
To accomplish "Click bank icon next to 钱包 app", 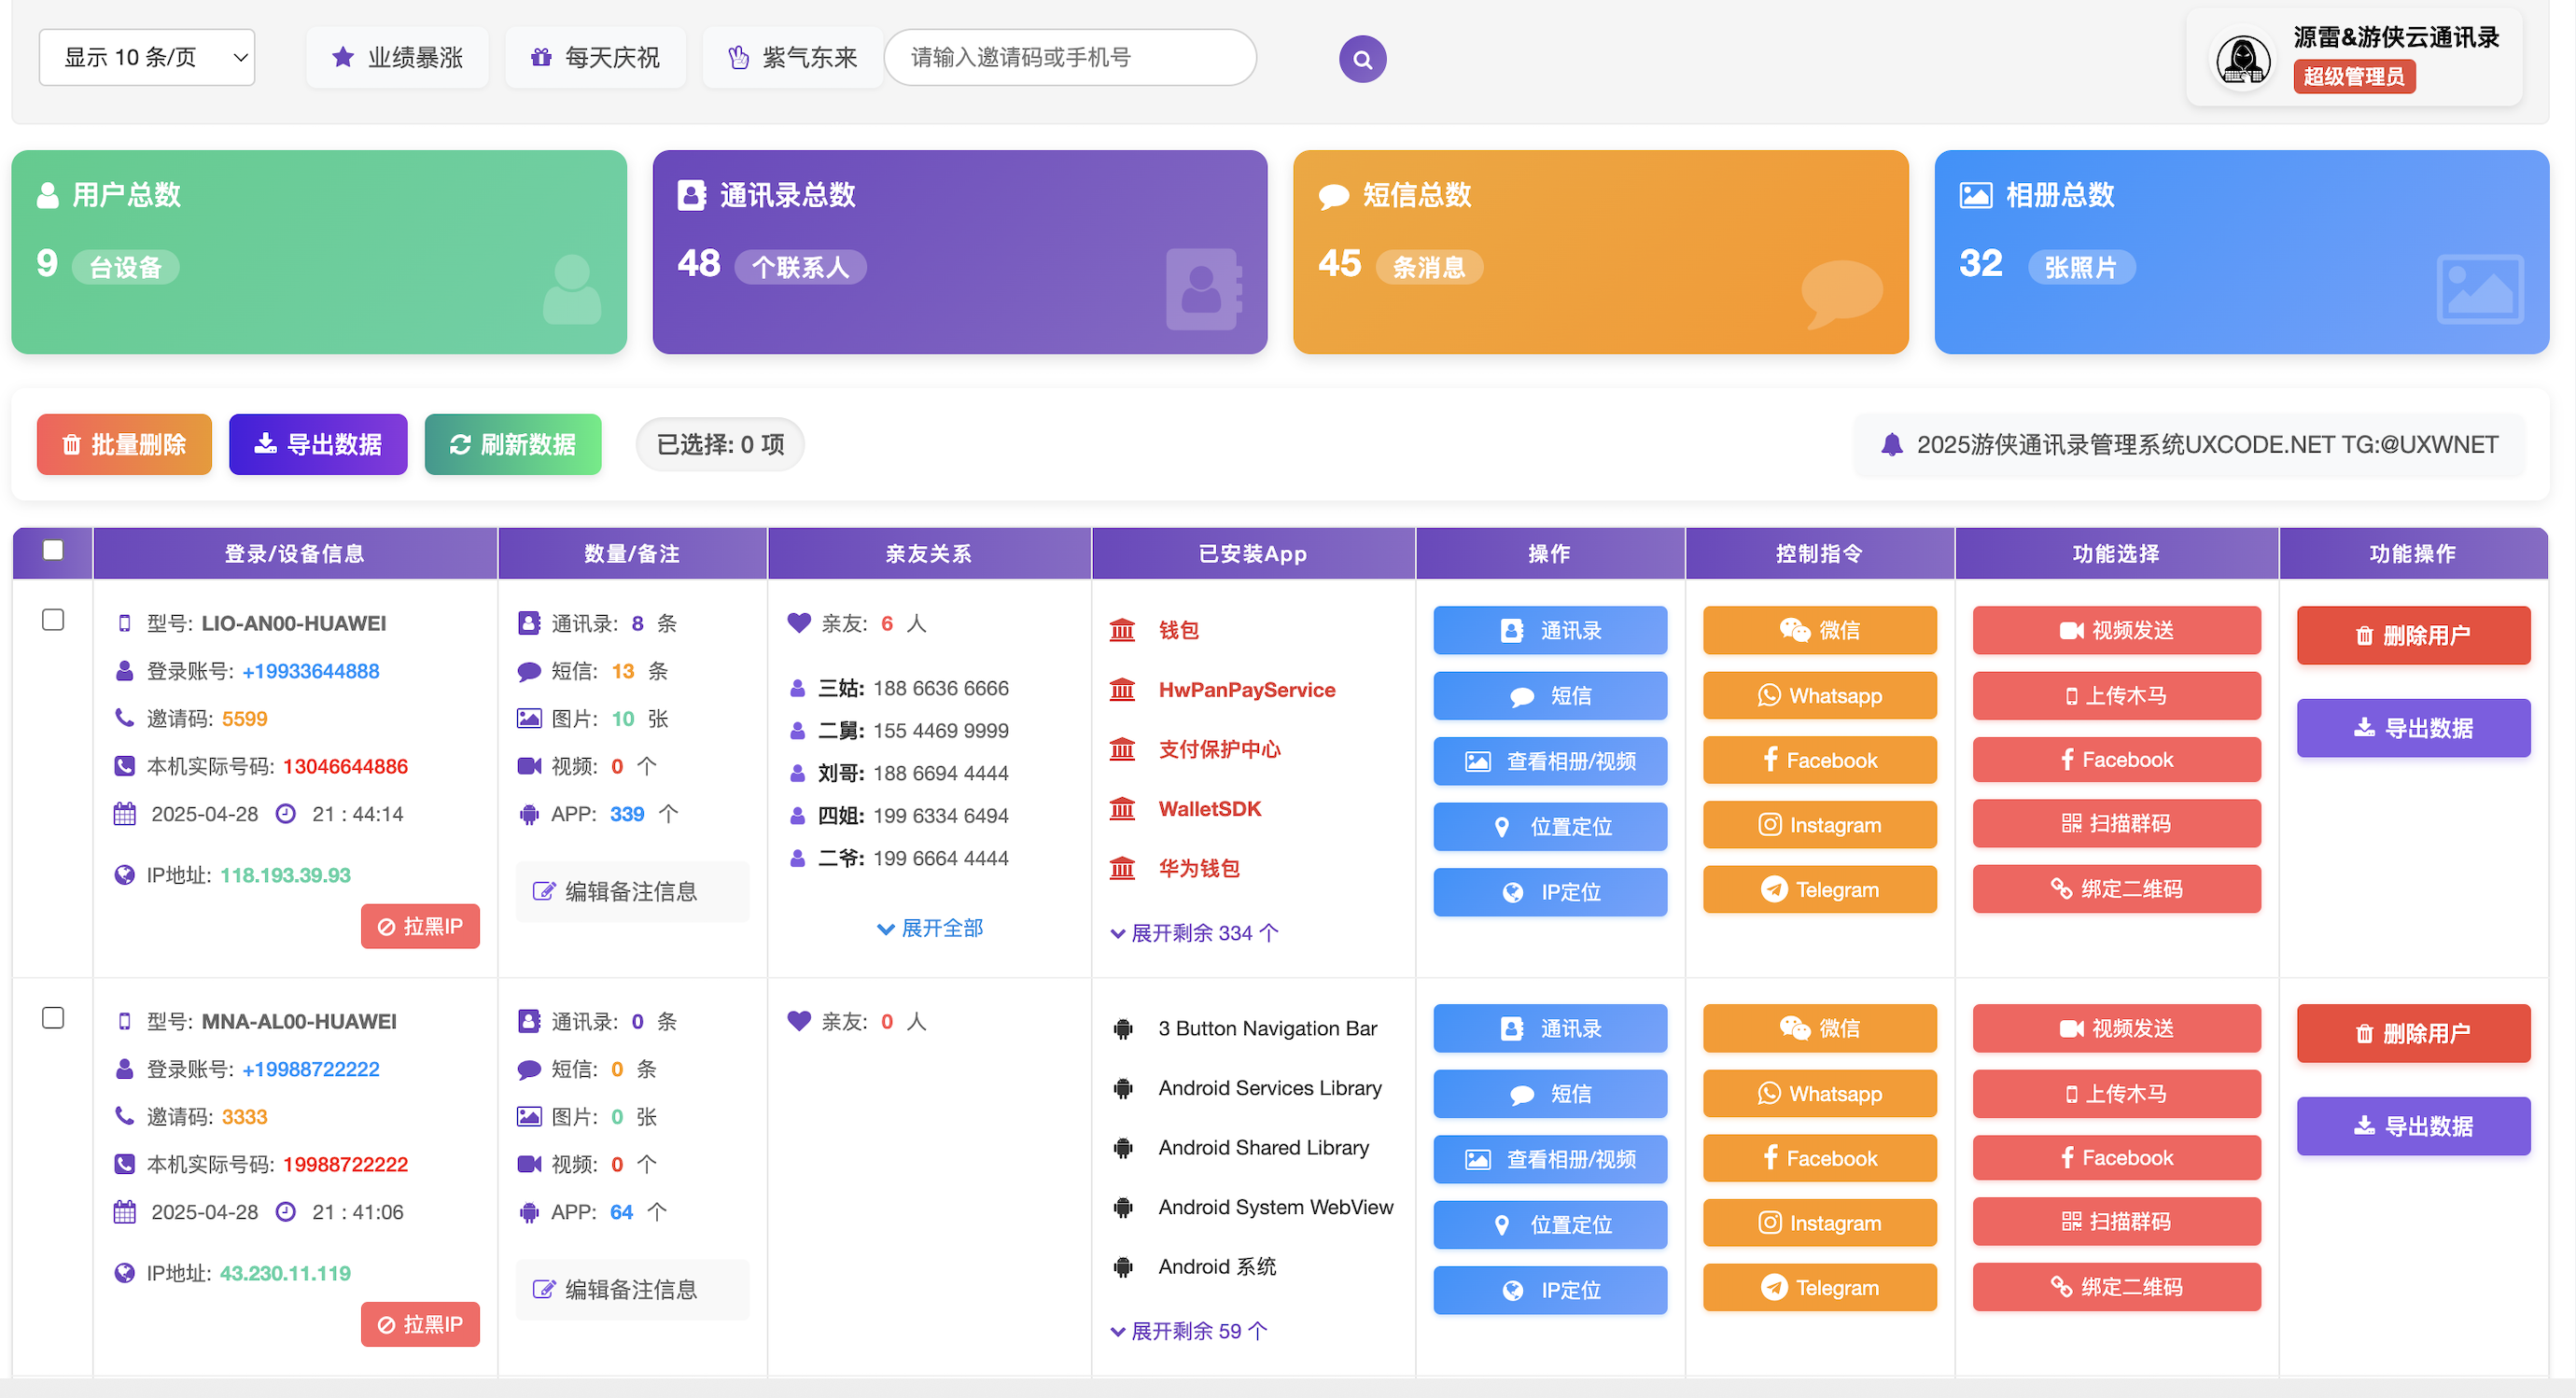I will (x=1122, y=630).
